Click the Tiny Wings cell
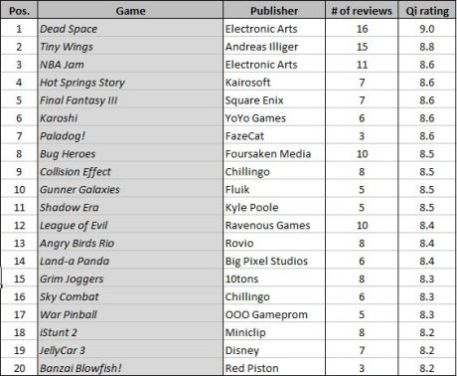 [130, 47]
